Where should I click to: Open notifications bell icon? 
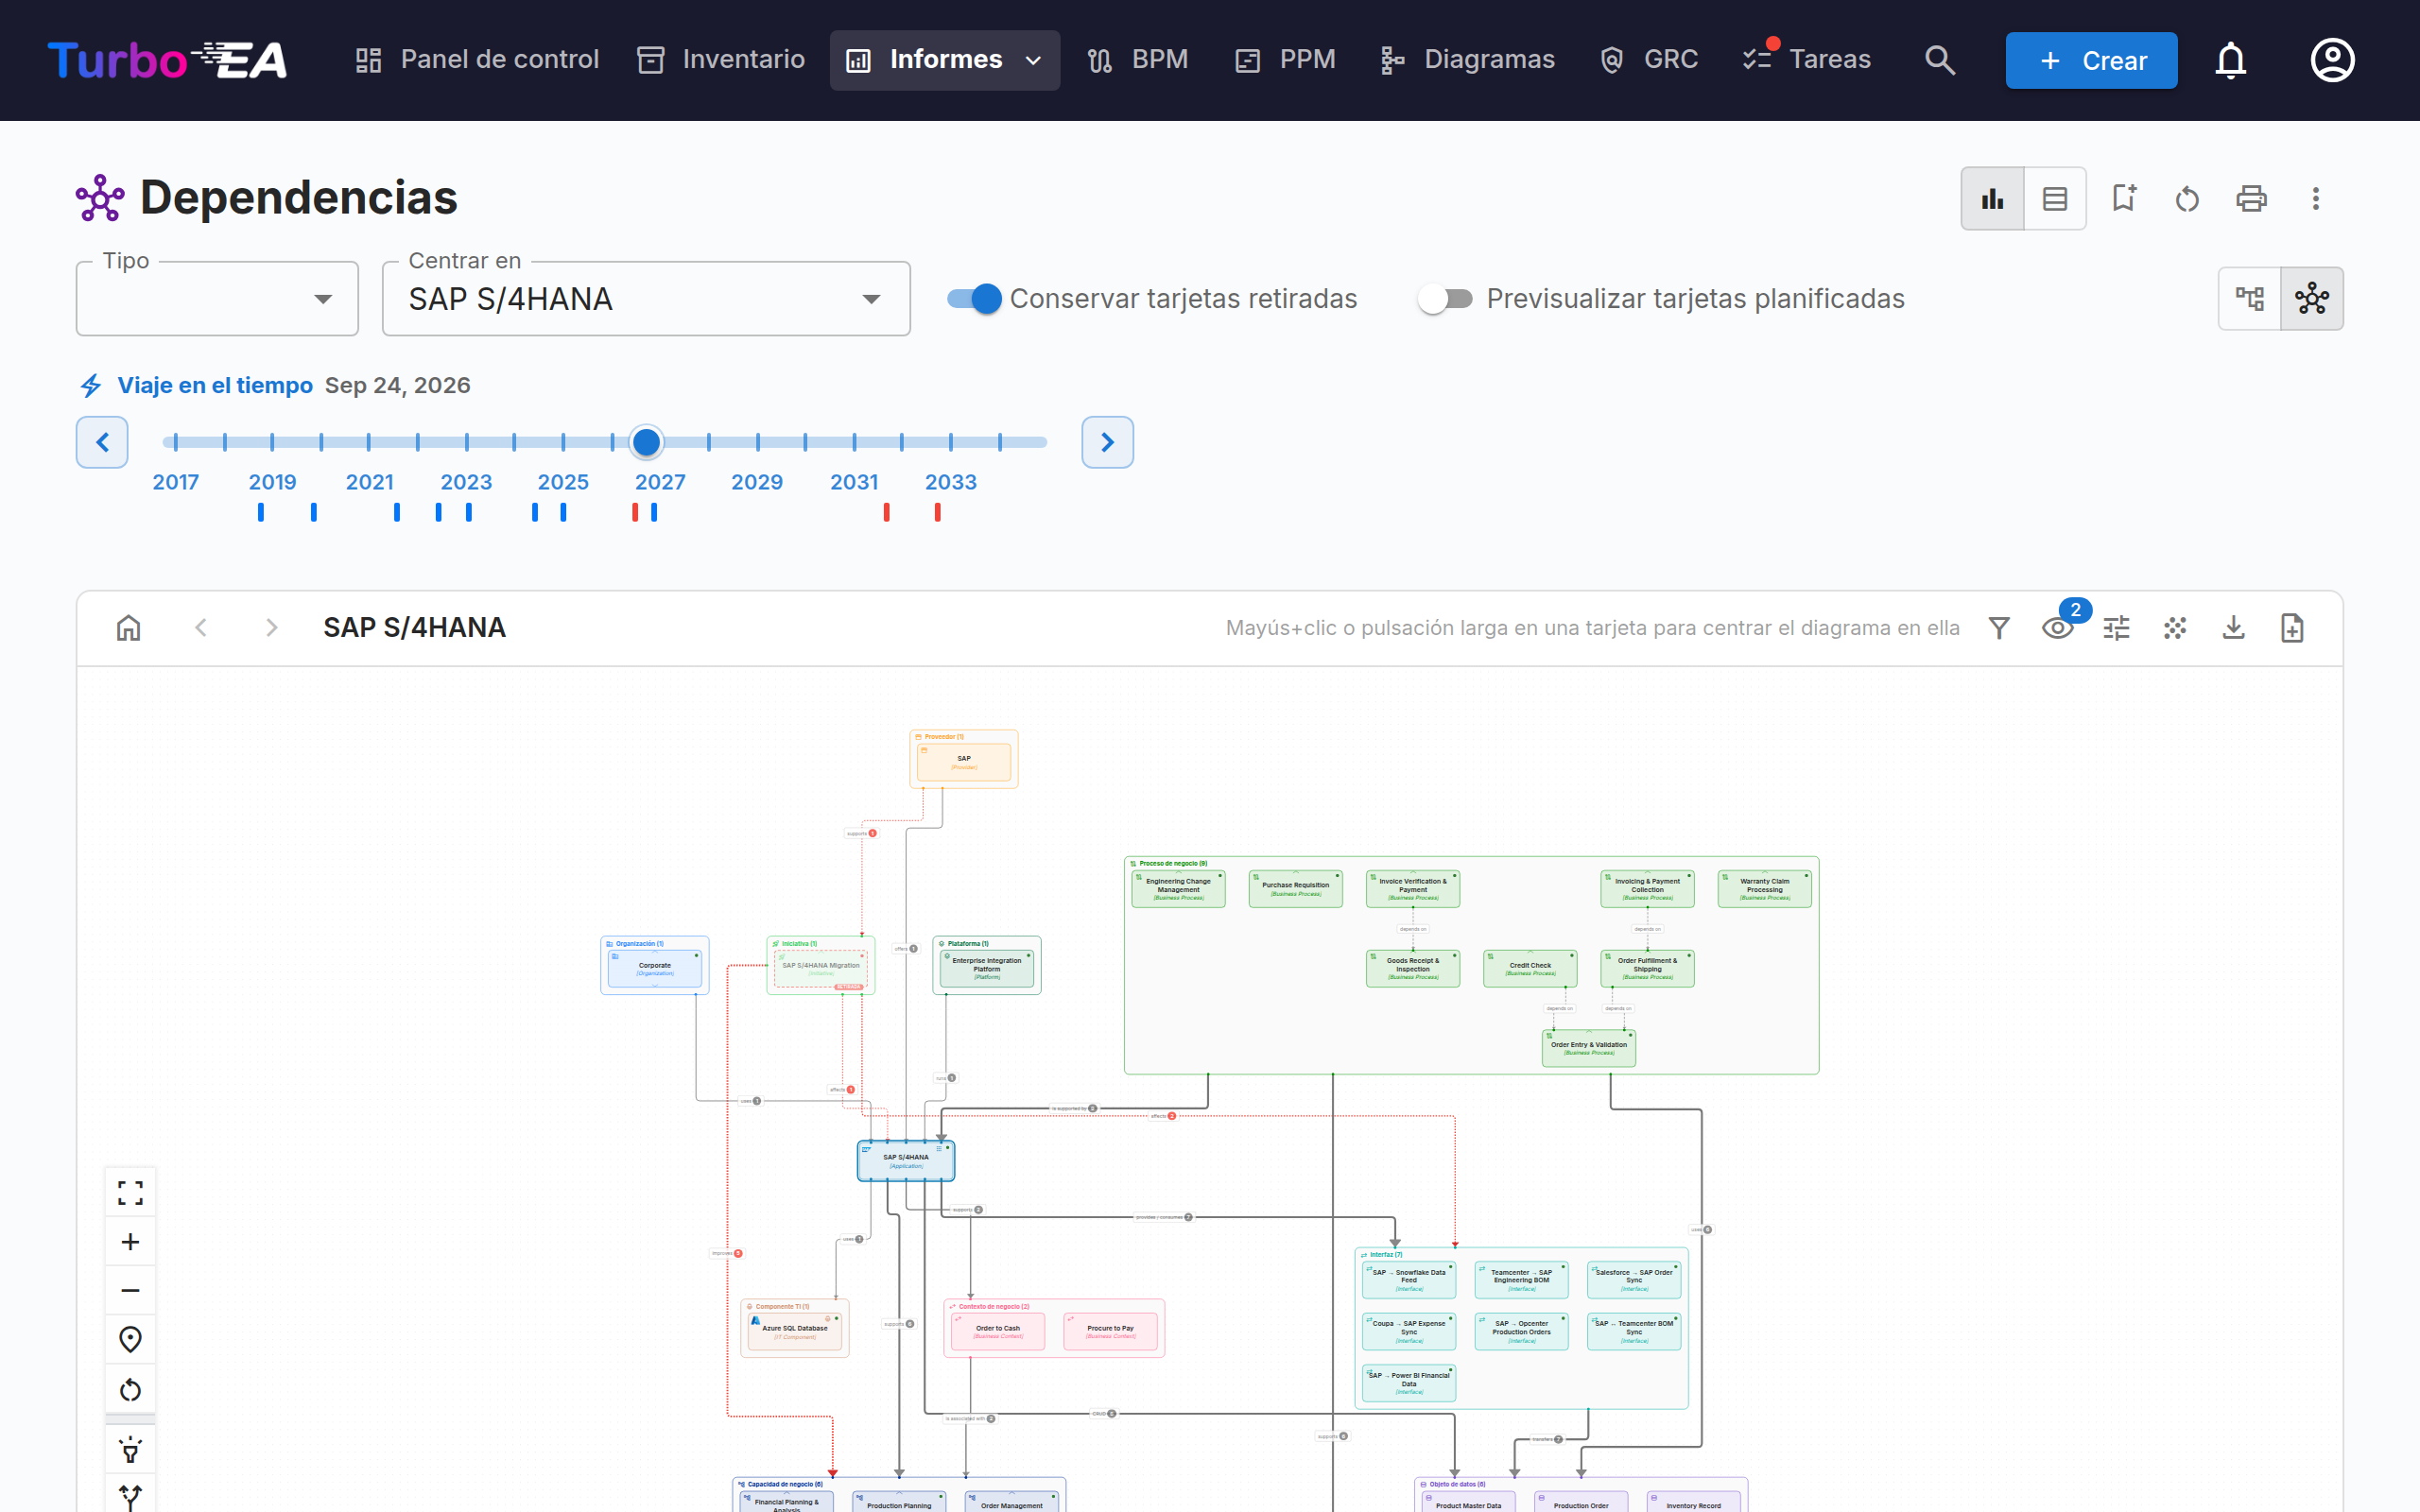point(2230,60)
